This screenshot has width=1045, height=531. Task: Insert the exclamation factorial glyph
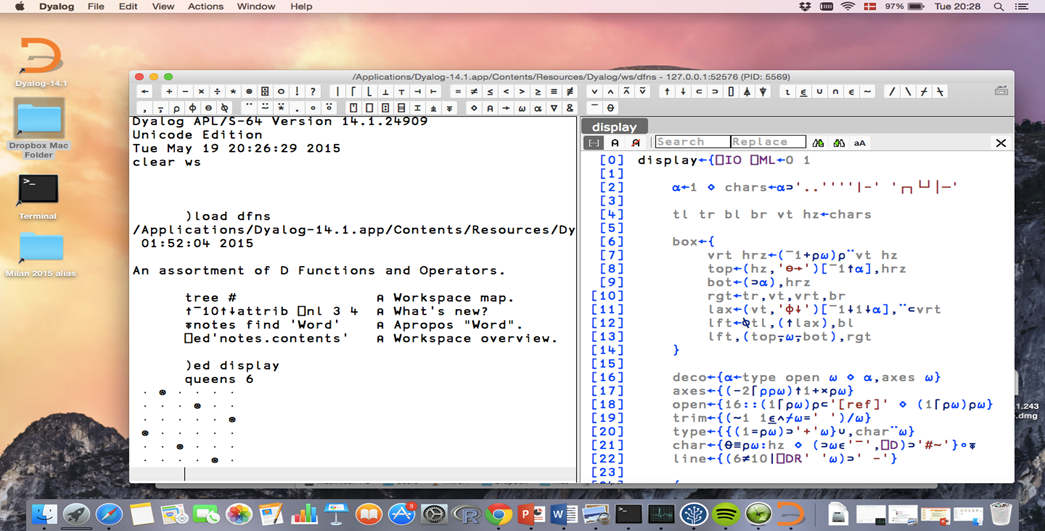[x=297, y=91]
